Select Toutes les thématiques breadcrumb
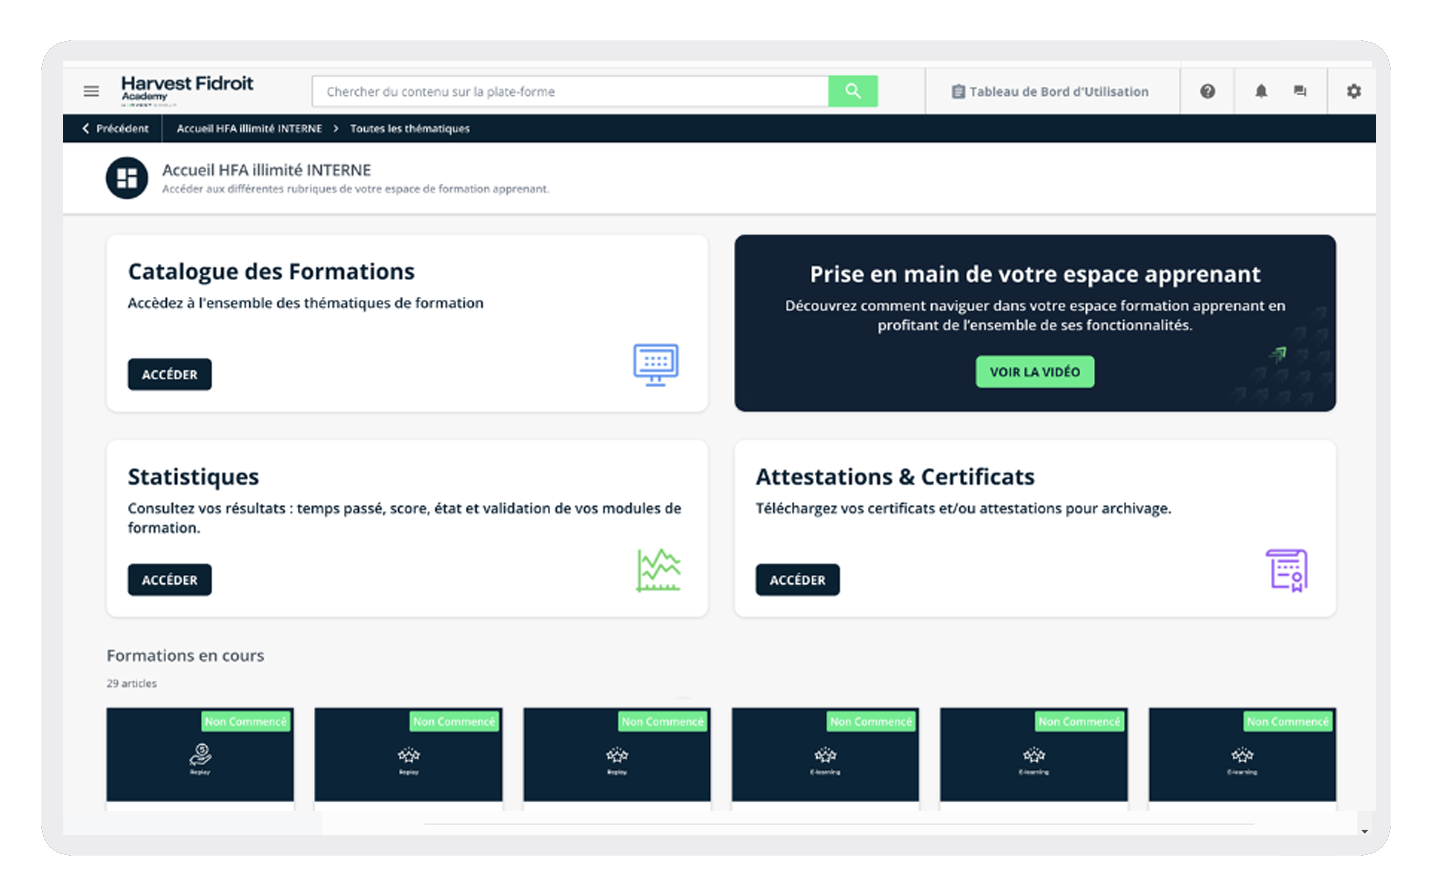This screenshot has height=896, width=1435. pyautogui.click(x=410, y=128)
